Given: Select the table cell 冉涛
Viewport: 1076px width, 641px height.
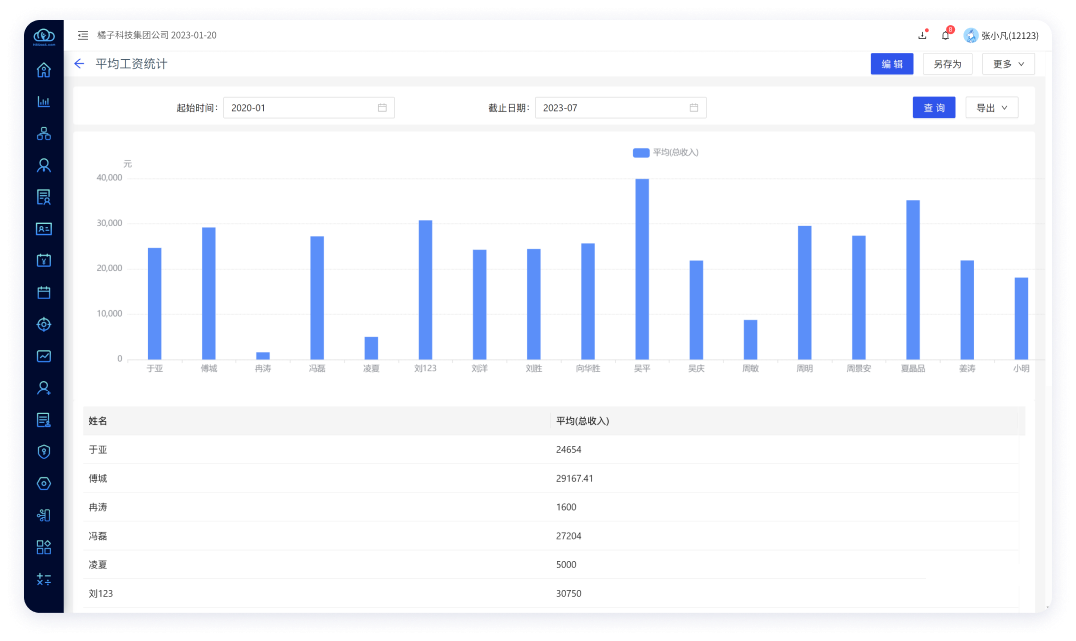Looking at the screenshot, I should [97, 507].
